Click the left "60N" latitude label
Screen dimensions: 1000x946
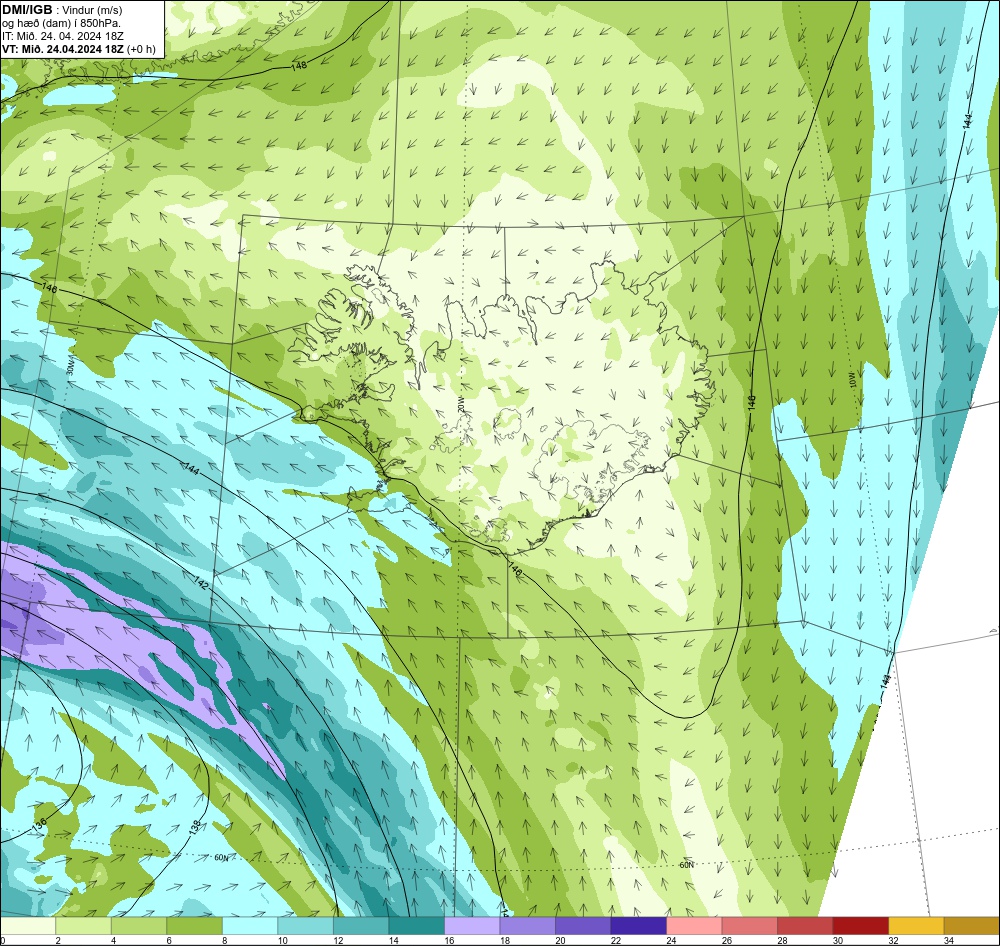(221, 858)
